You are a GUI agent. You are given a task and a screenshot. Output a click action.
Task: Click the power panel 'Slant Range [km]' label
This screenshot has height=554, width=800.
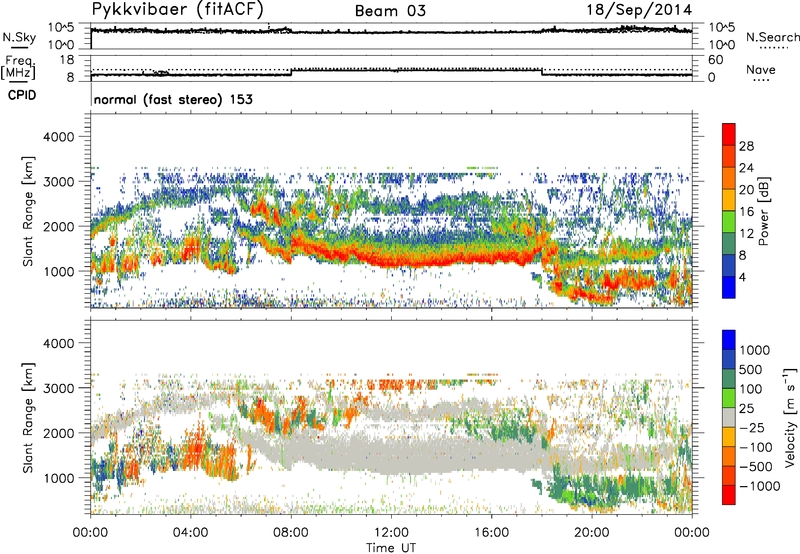click(x=28, y=211)
